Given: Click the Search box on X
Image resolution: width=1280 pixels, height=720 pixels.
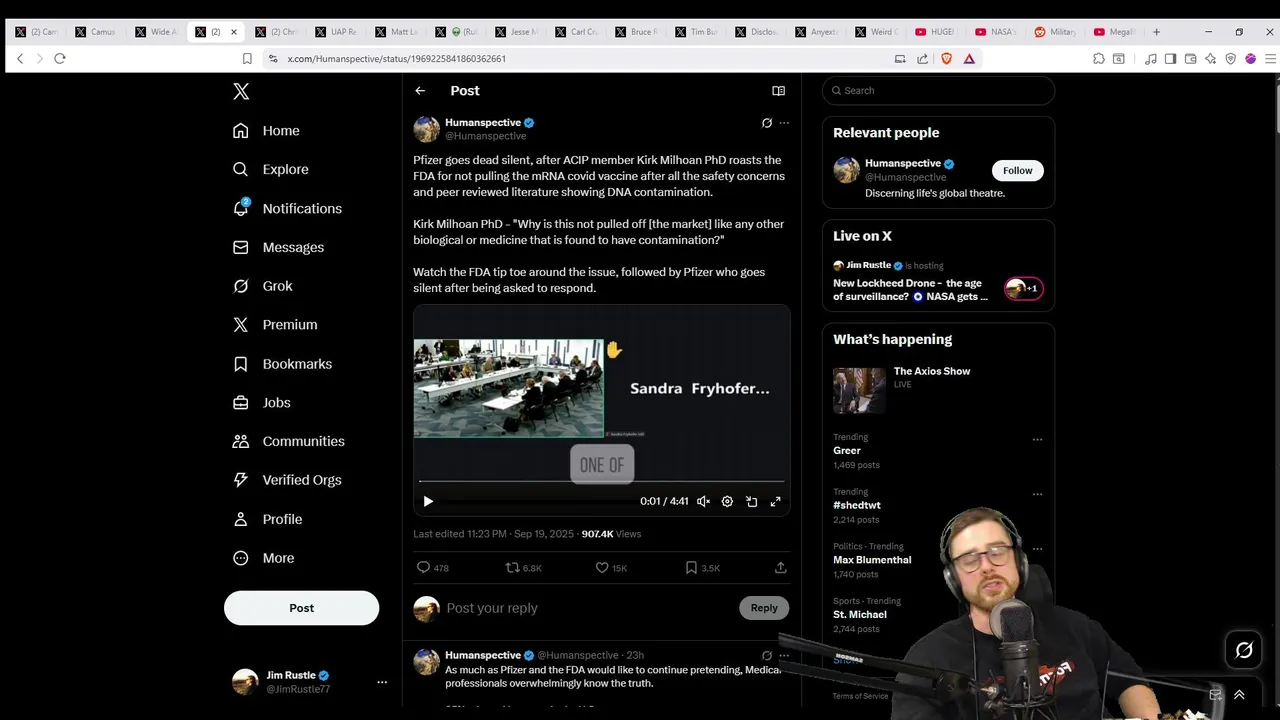Looking at the screenshot, I should [x=938, y=91].
